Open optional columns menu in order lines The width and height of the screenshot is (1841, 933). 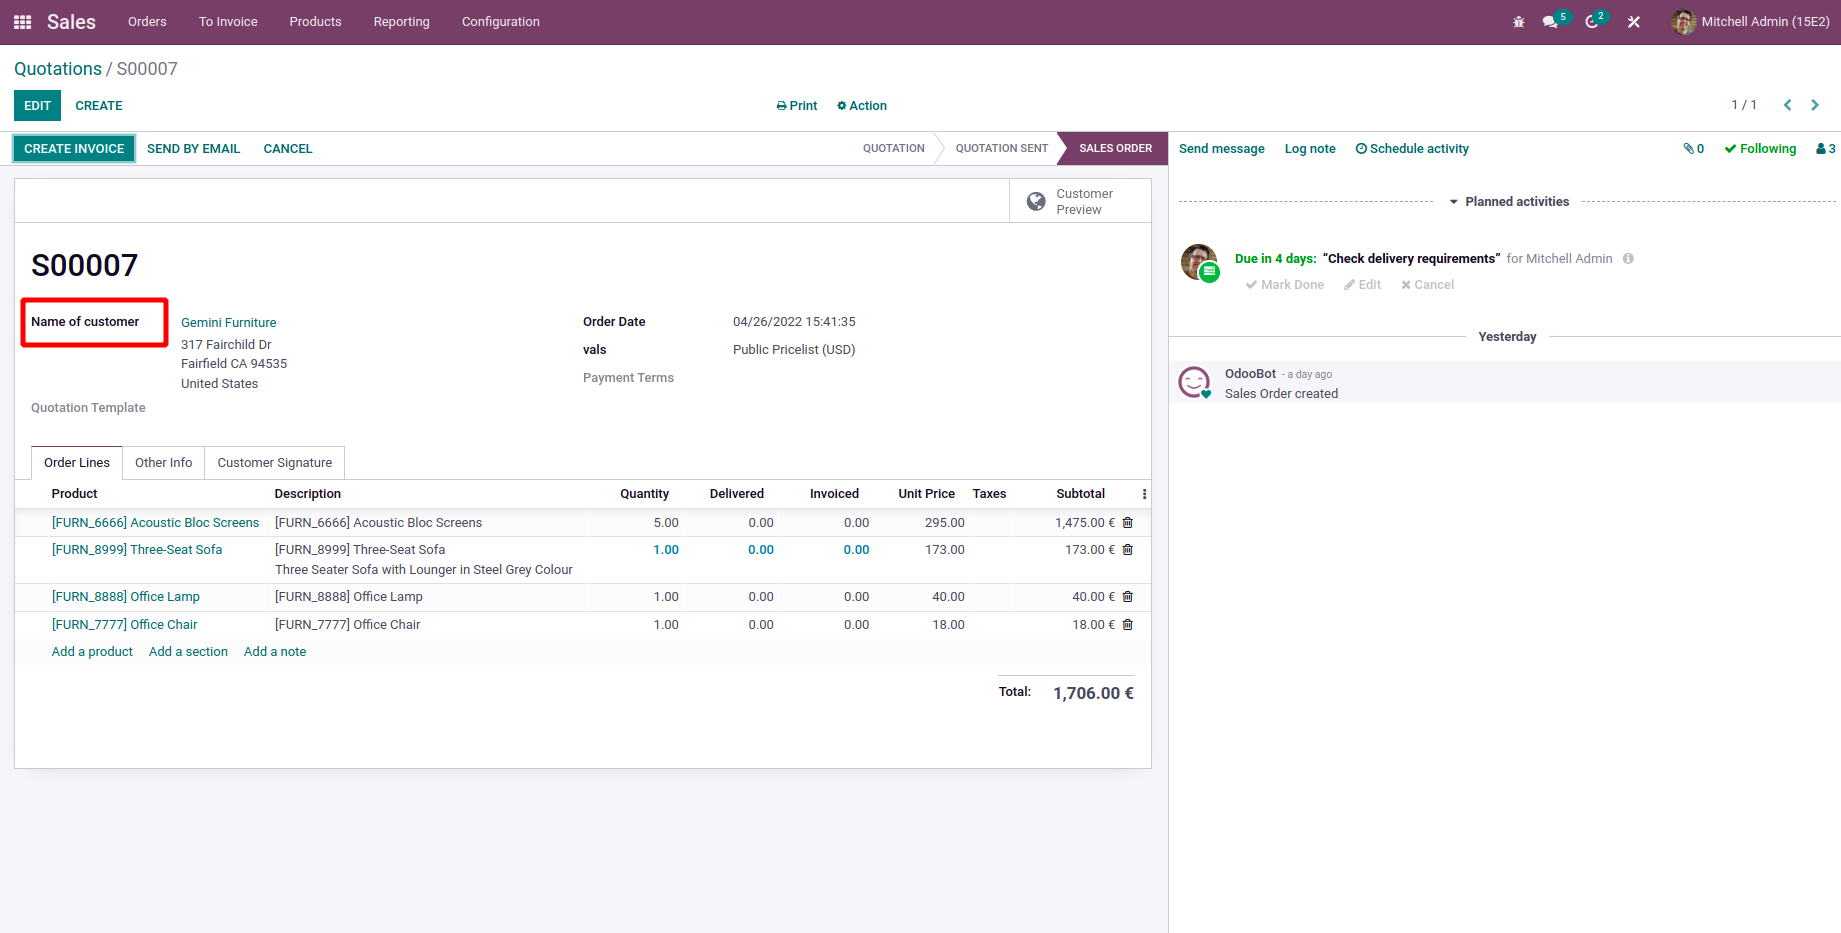[x=1144, y=494]
